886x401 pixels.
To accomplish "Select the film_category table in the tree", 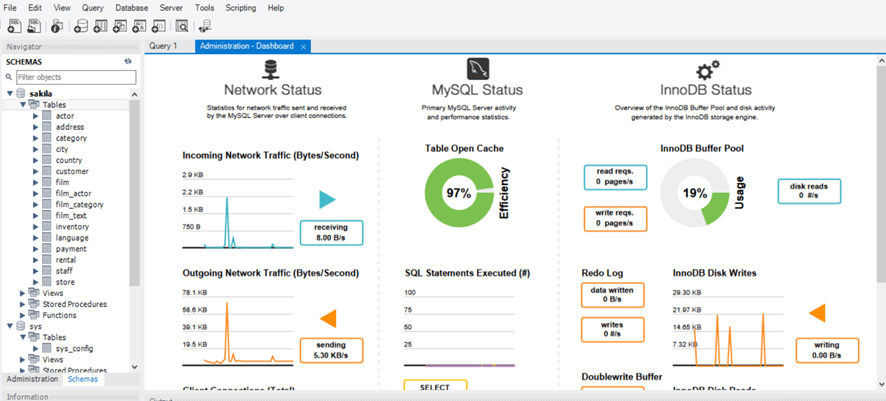I will click(x=80, y=205).
